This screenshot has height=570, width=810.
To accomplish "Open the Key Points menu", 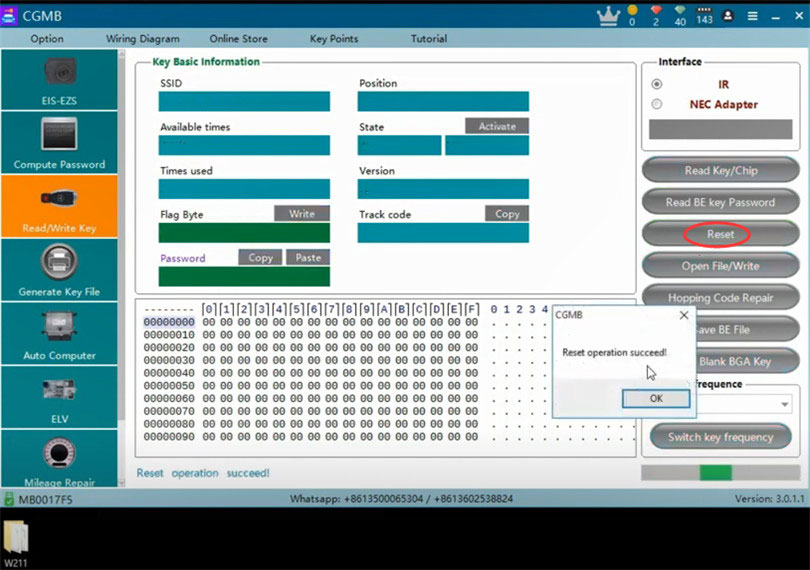I will coord(334,39).
